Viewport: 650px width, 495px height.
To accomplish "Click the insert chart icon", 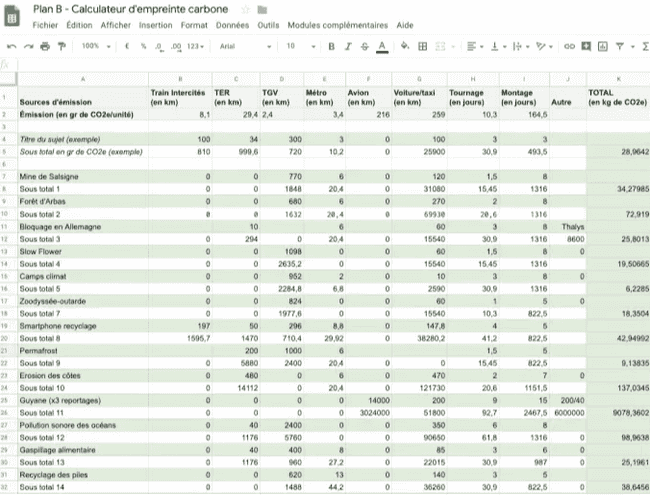I will pyautogui.click(x=604, y=46).
